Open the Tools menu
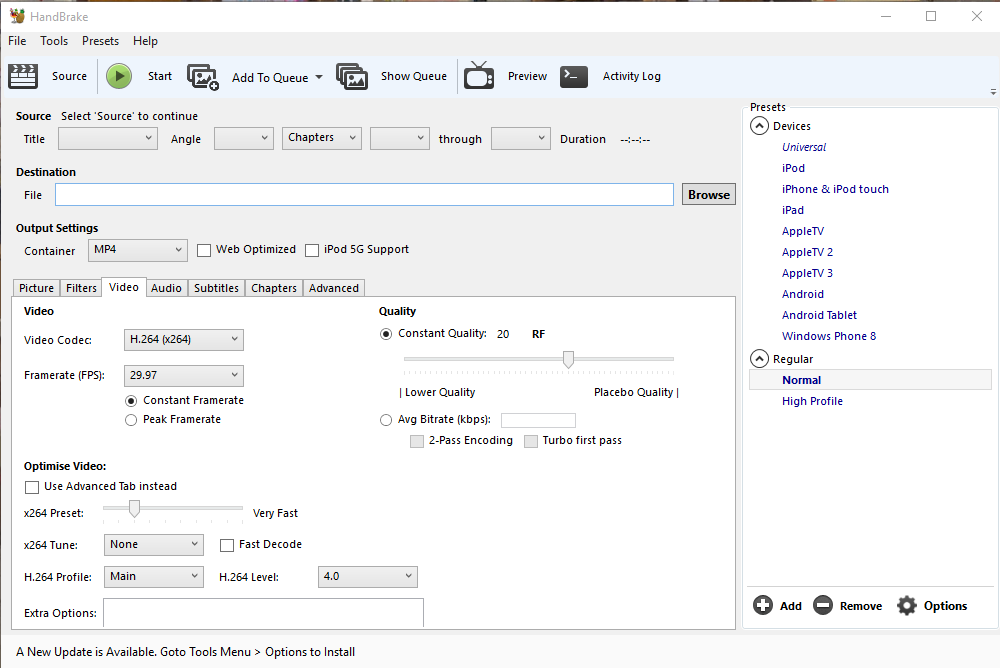The image size is (1000, 668). (54, 41)
